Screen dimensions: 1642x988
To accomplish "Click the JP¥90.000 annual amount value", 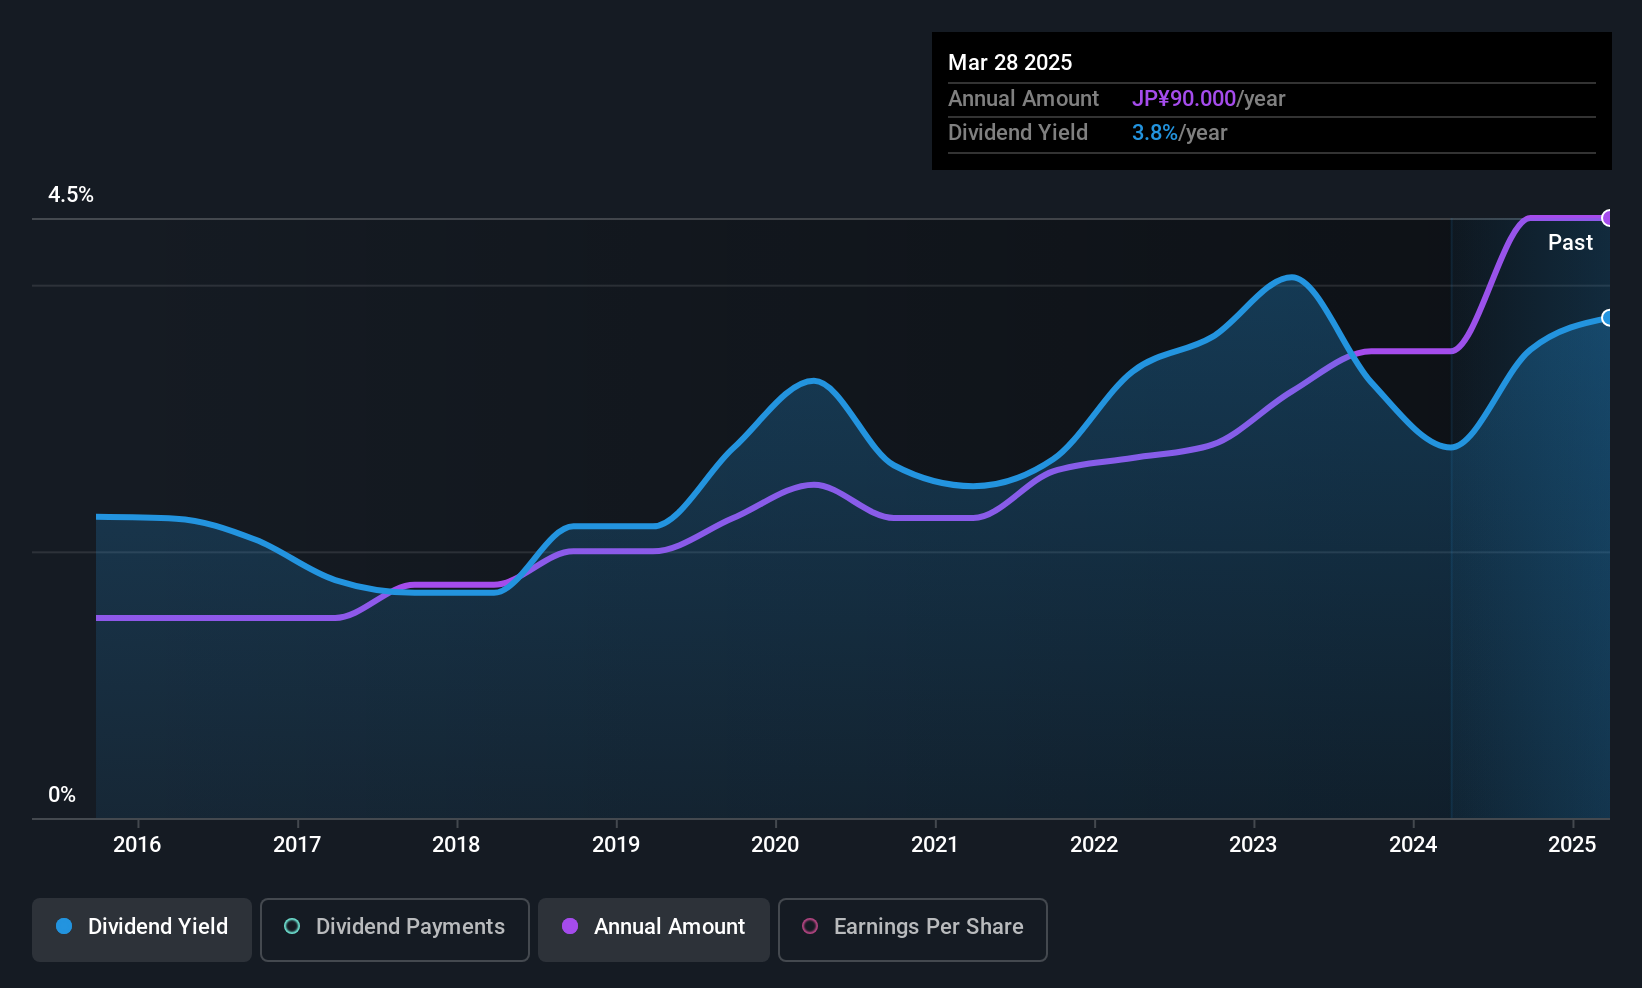I will (x=1184, y=99).
